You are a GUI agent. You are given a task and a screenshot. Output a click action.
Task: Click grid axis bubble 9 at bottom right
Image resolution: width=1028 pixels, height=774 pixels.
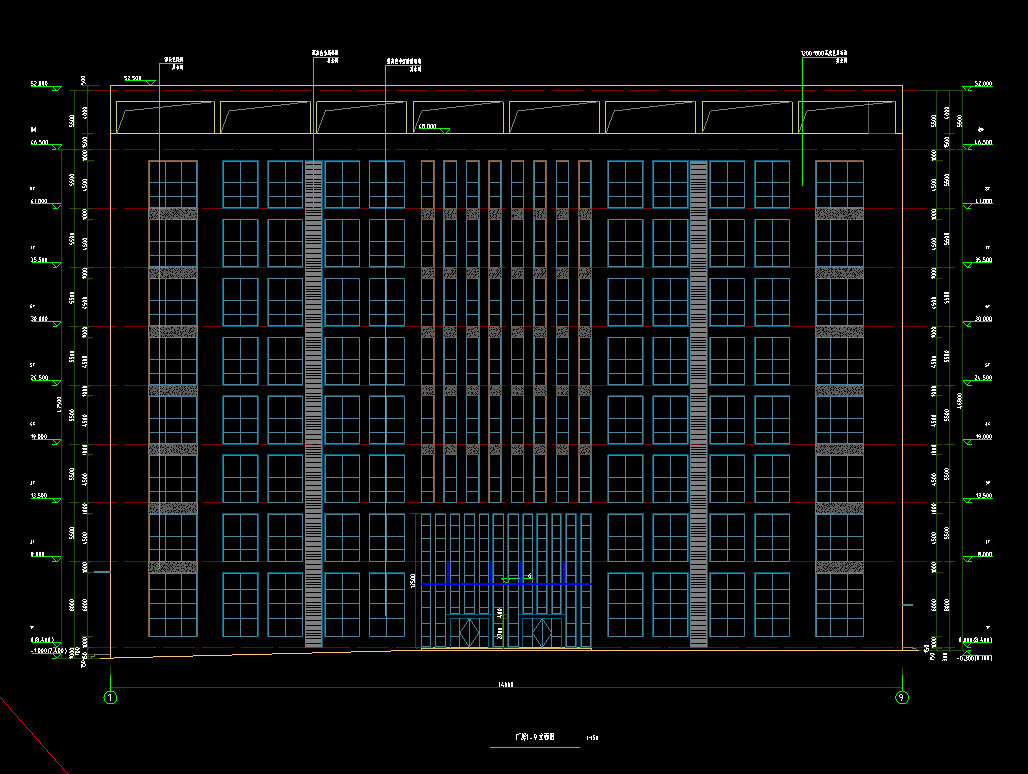[902, 697]
